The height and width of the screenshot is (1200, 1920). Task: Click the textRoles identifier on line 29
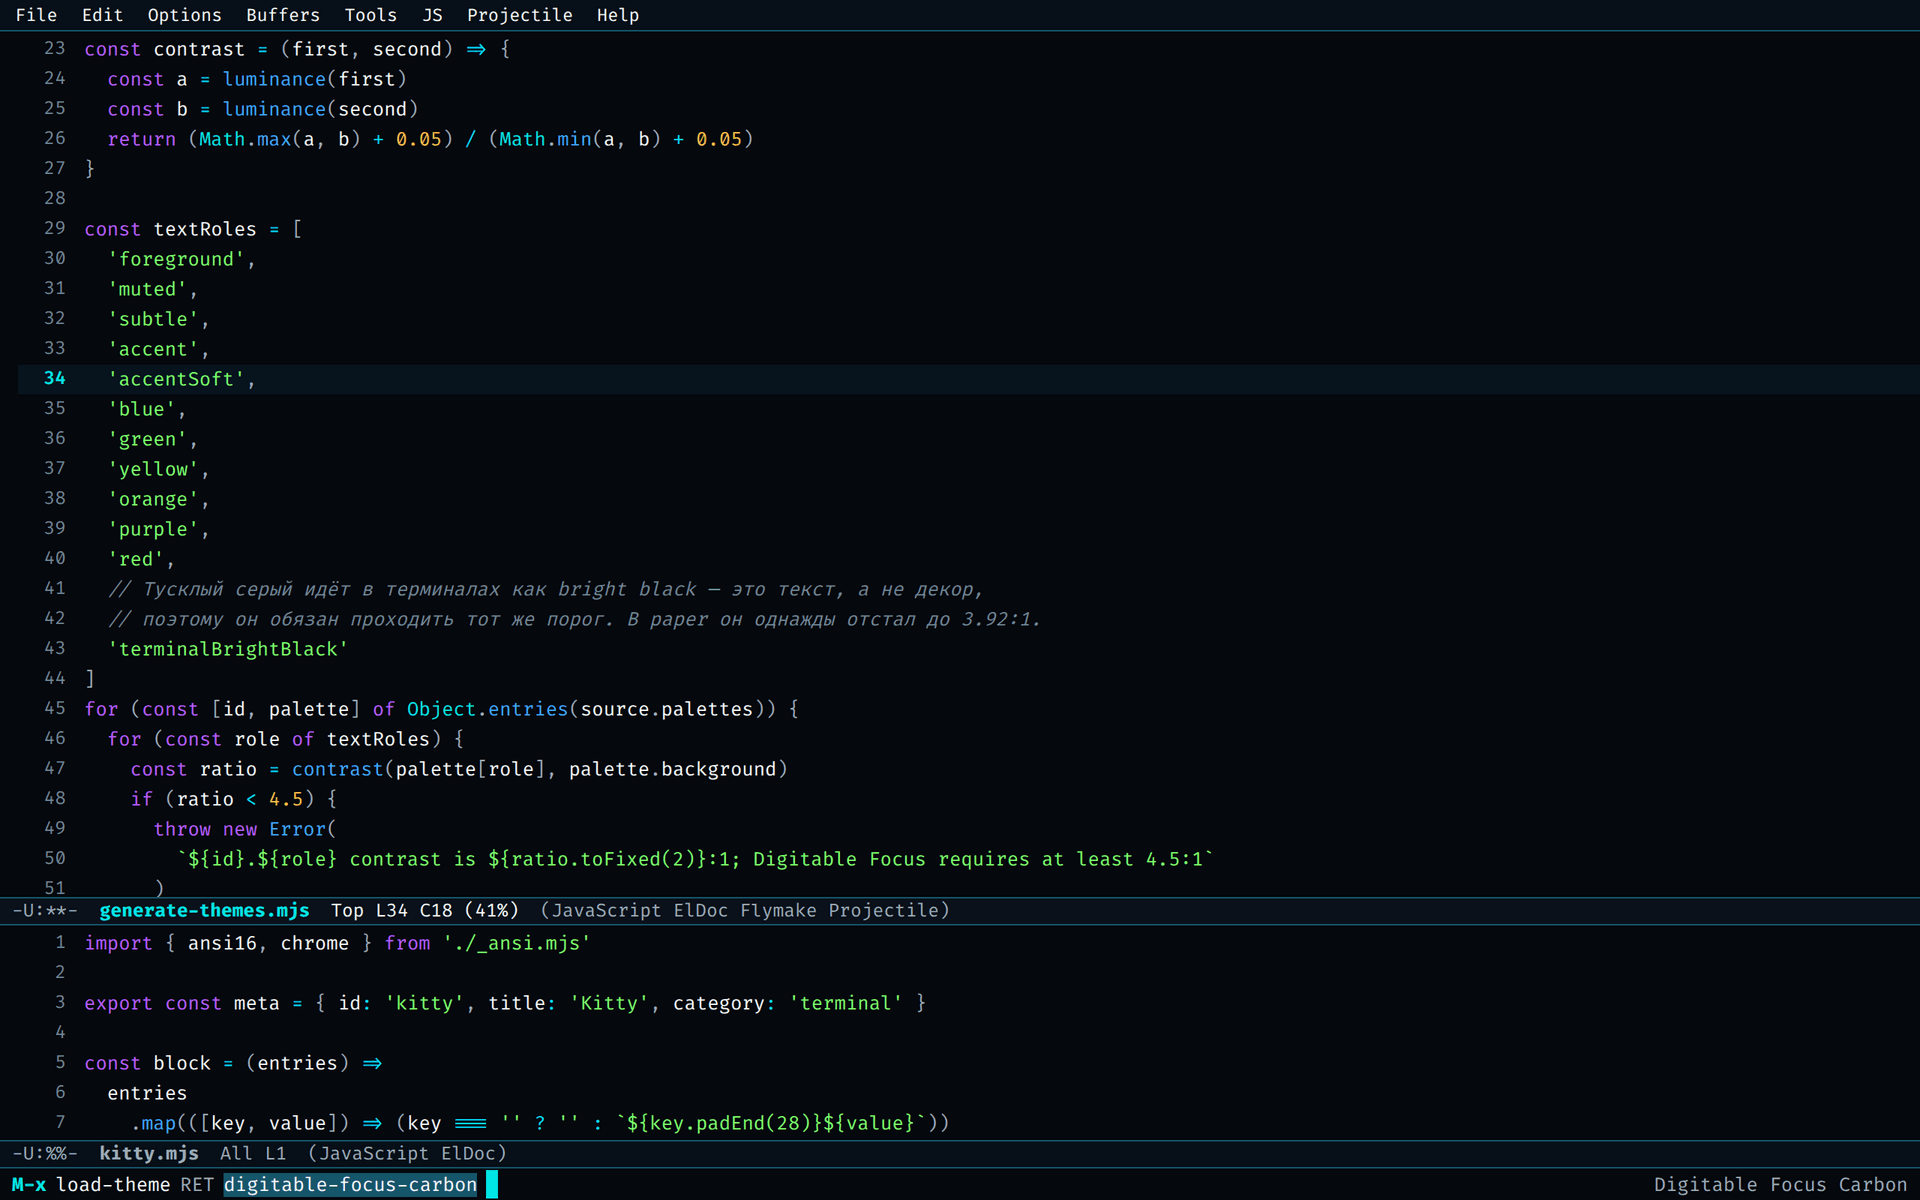tap(205, 229)
